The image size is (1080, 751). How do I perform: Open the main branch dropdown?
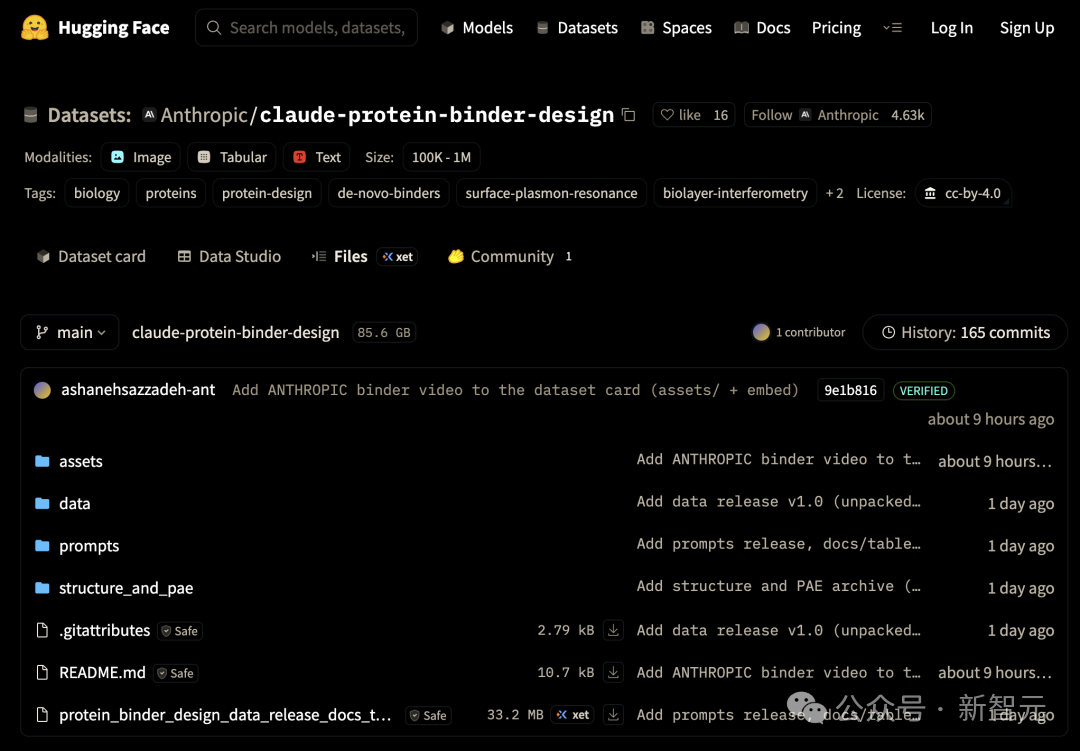[70, 332]
